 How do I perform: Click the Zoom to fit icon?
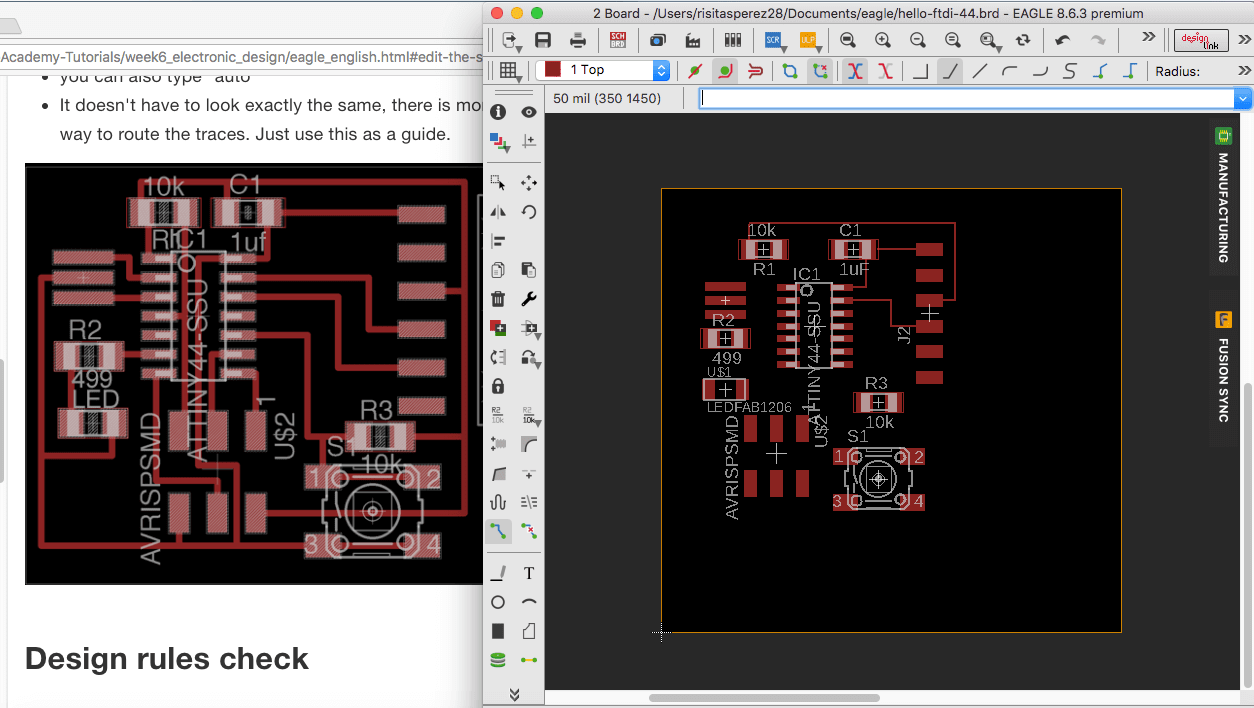848,40
